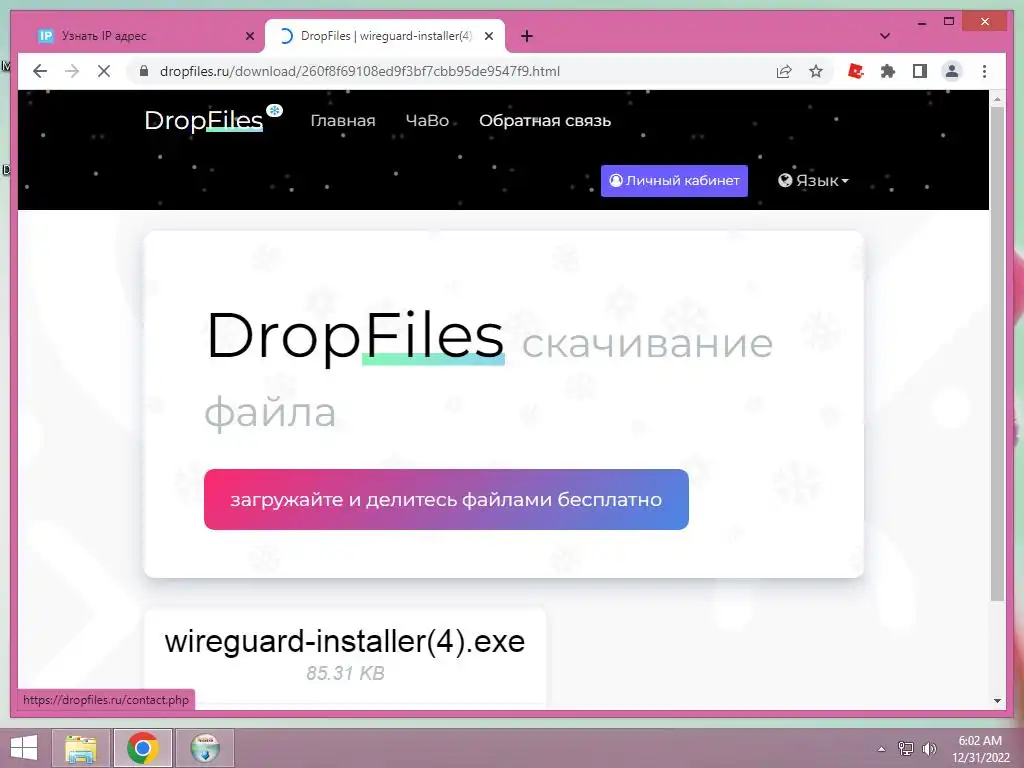Click the 'Личный кабинет' button
This screenshot has width=1024, height=768.
coord(674,181)
